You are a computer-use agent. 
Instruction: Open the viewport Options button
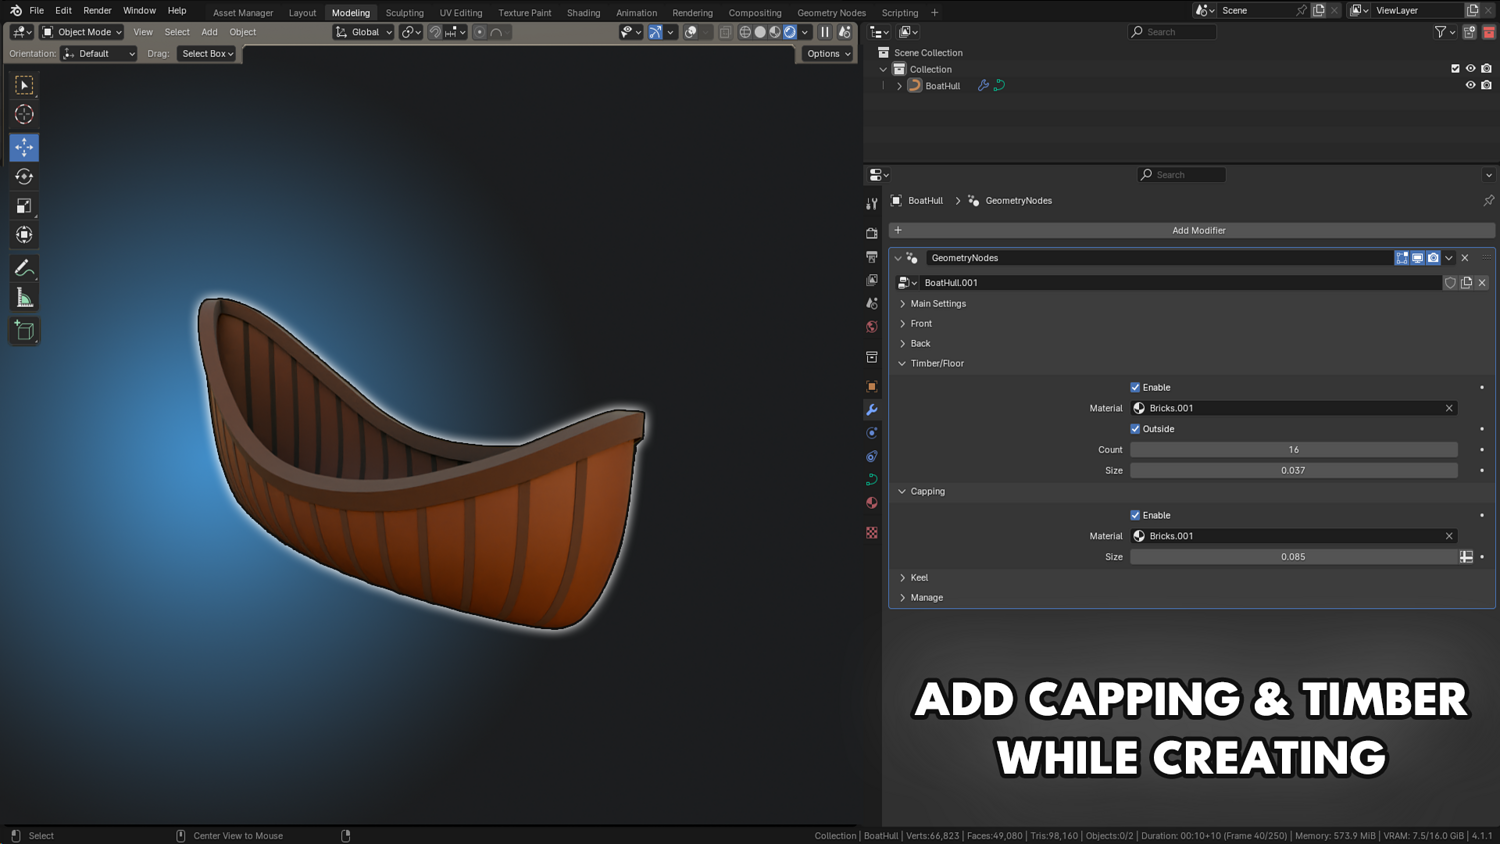coord(828,54)
